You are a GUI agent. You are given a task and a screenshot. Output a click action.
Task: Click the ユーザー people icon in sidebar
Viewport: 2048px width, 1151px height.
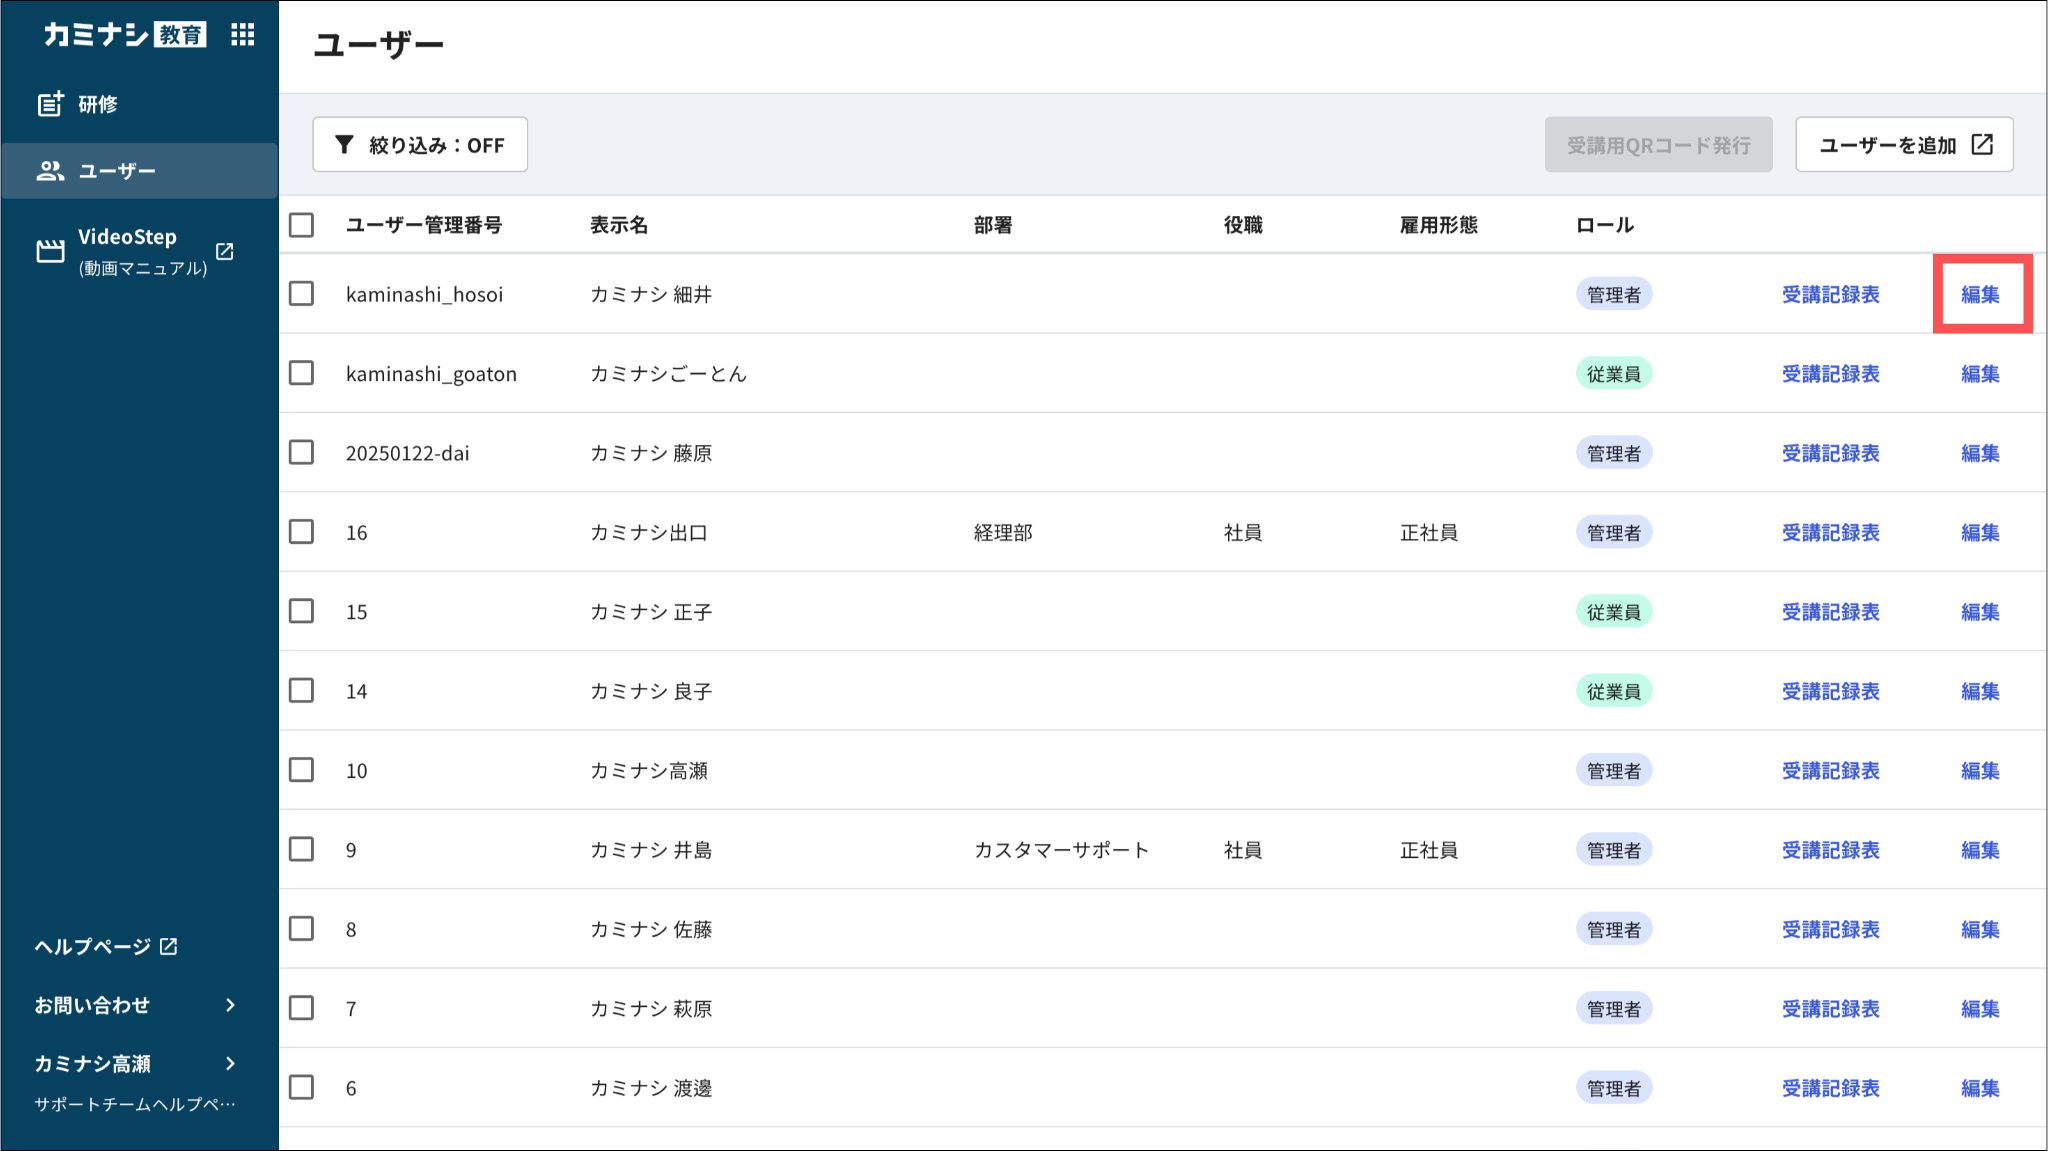point(50,171)
